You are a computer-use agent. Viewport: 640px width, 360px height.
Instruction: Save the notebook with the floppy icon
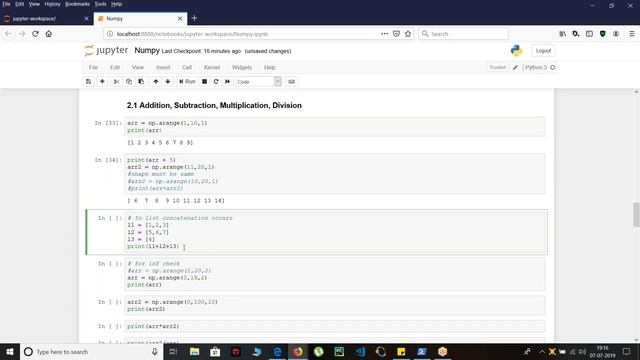click(88, 82)
